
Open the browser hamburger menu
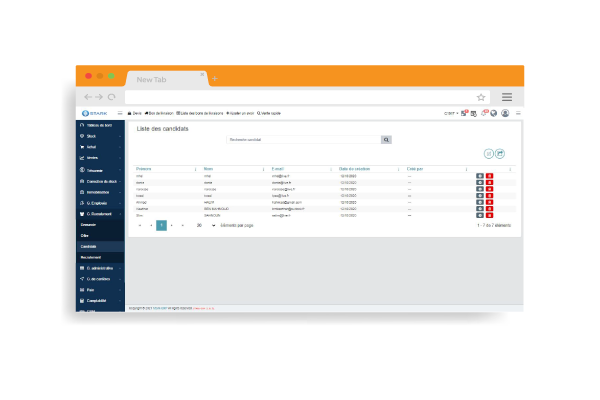tap(507, 97)
